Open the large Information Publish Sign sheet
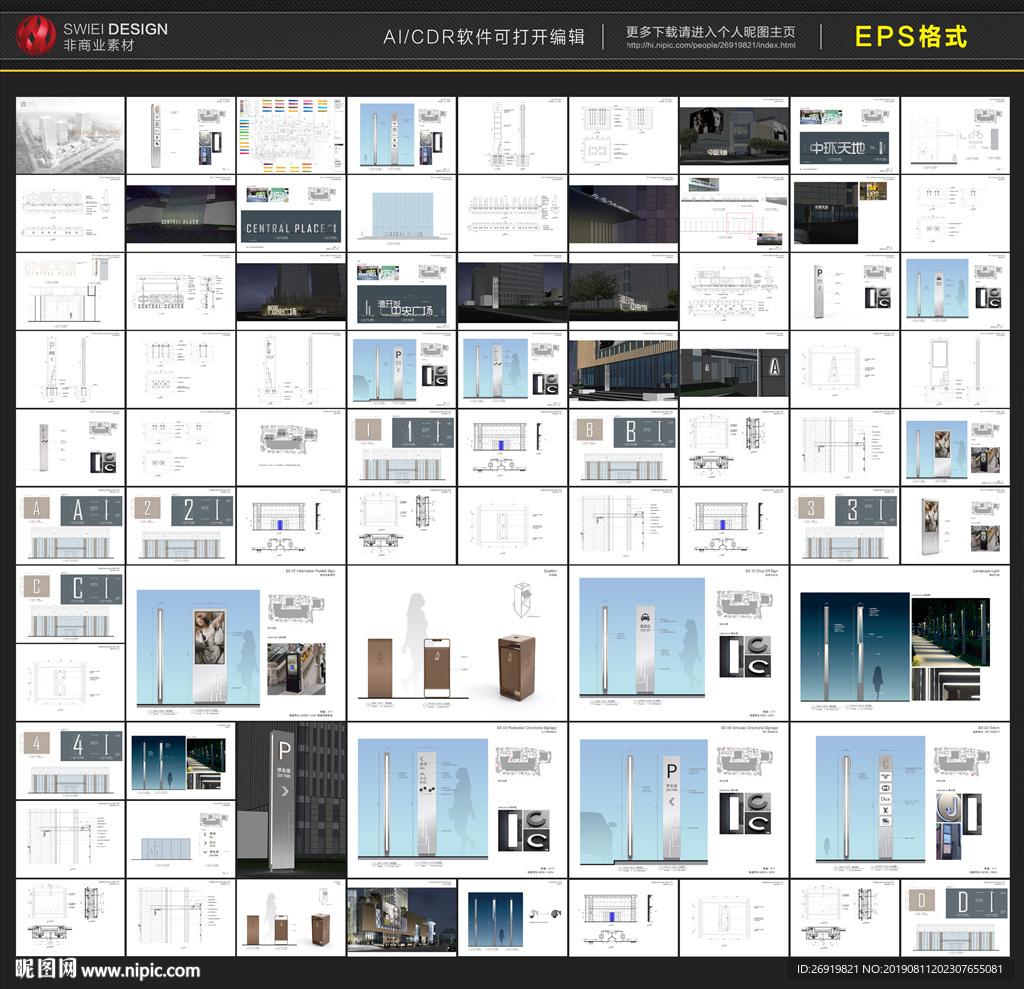 coord(236,643)
